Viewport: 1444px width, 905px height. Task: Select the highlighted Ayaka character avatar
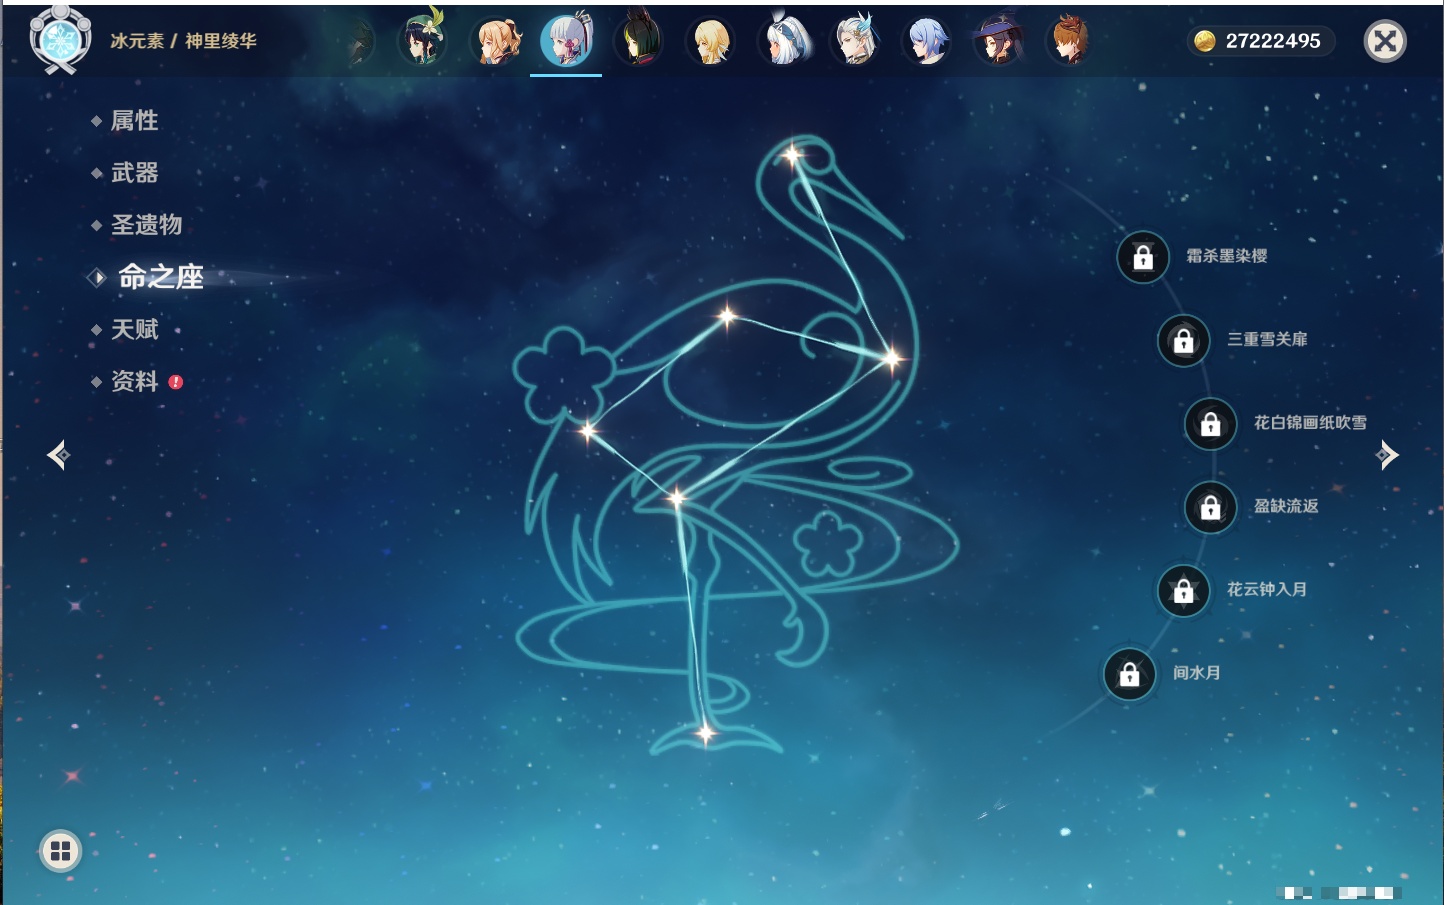coord(566,42)
